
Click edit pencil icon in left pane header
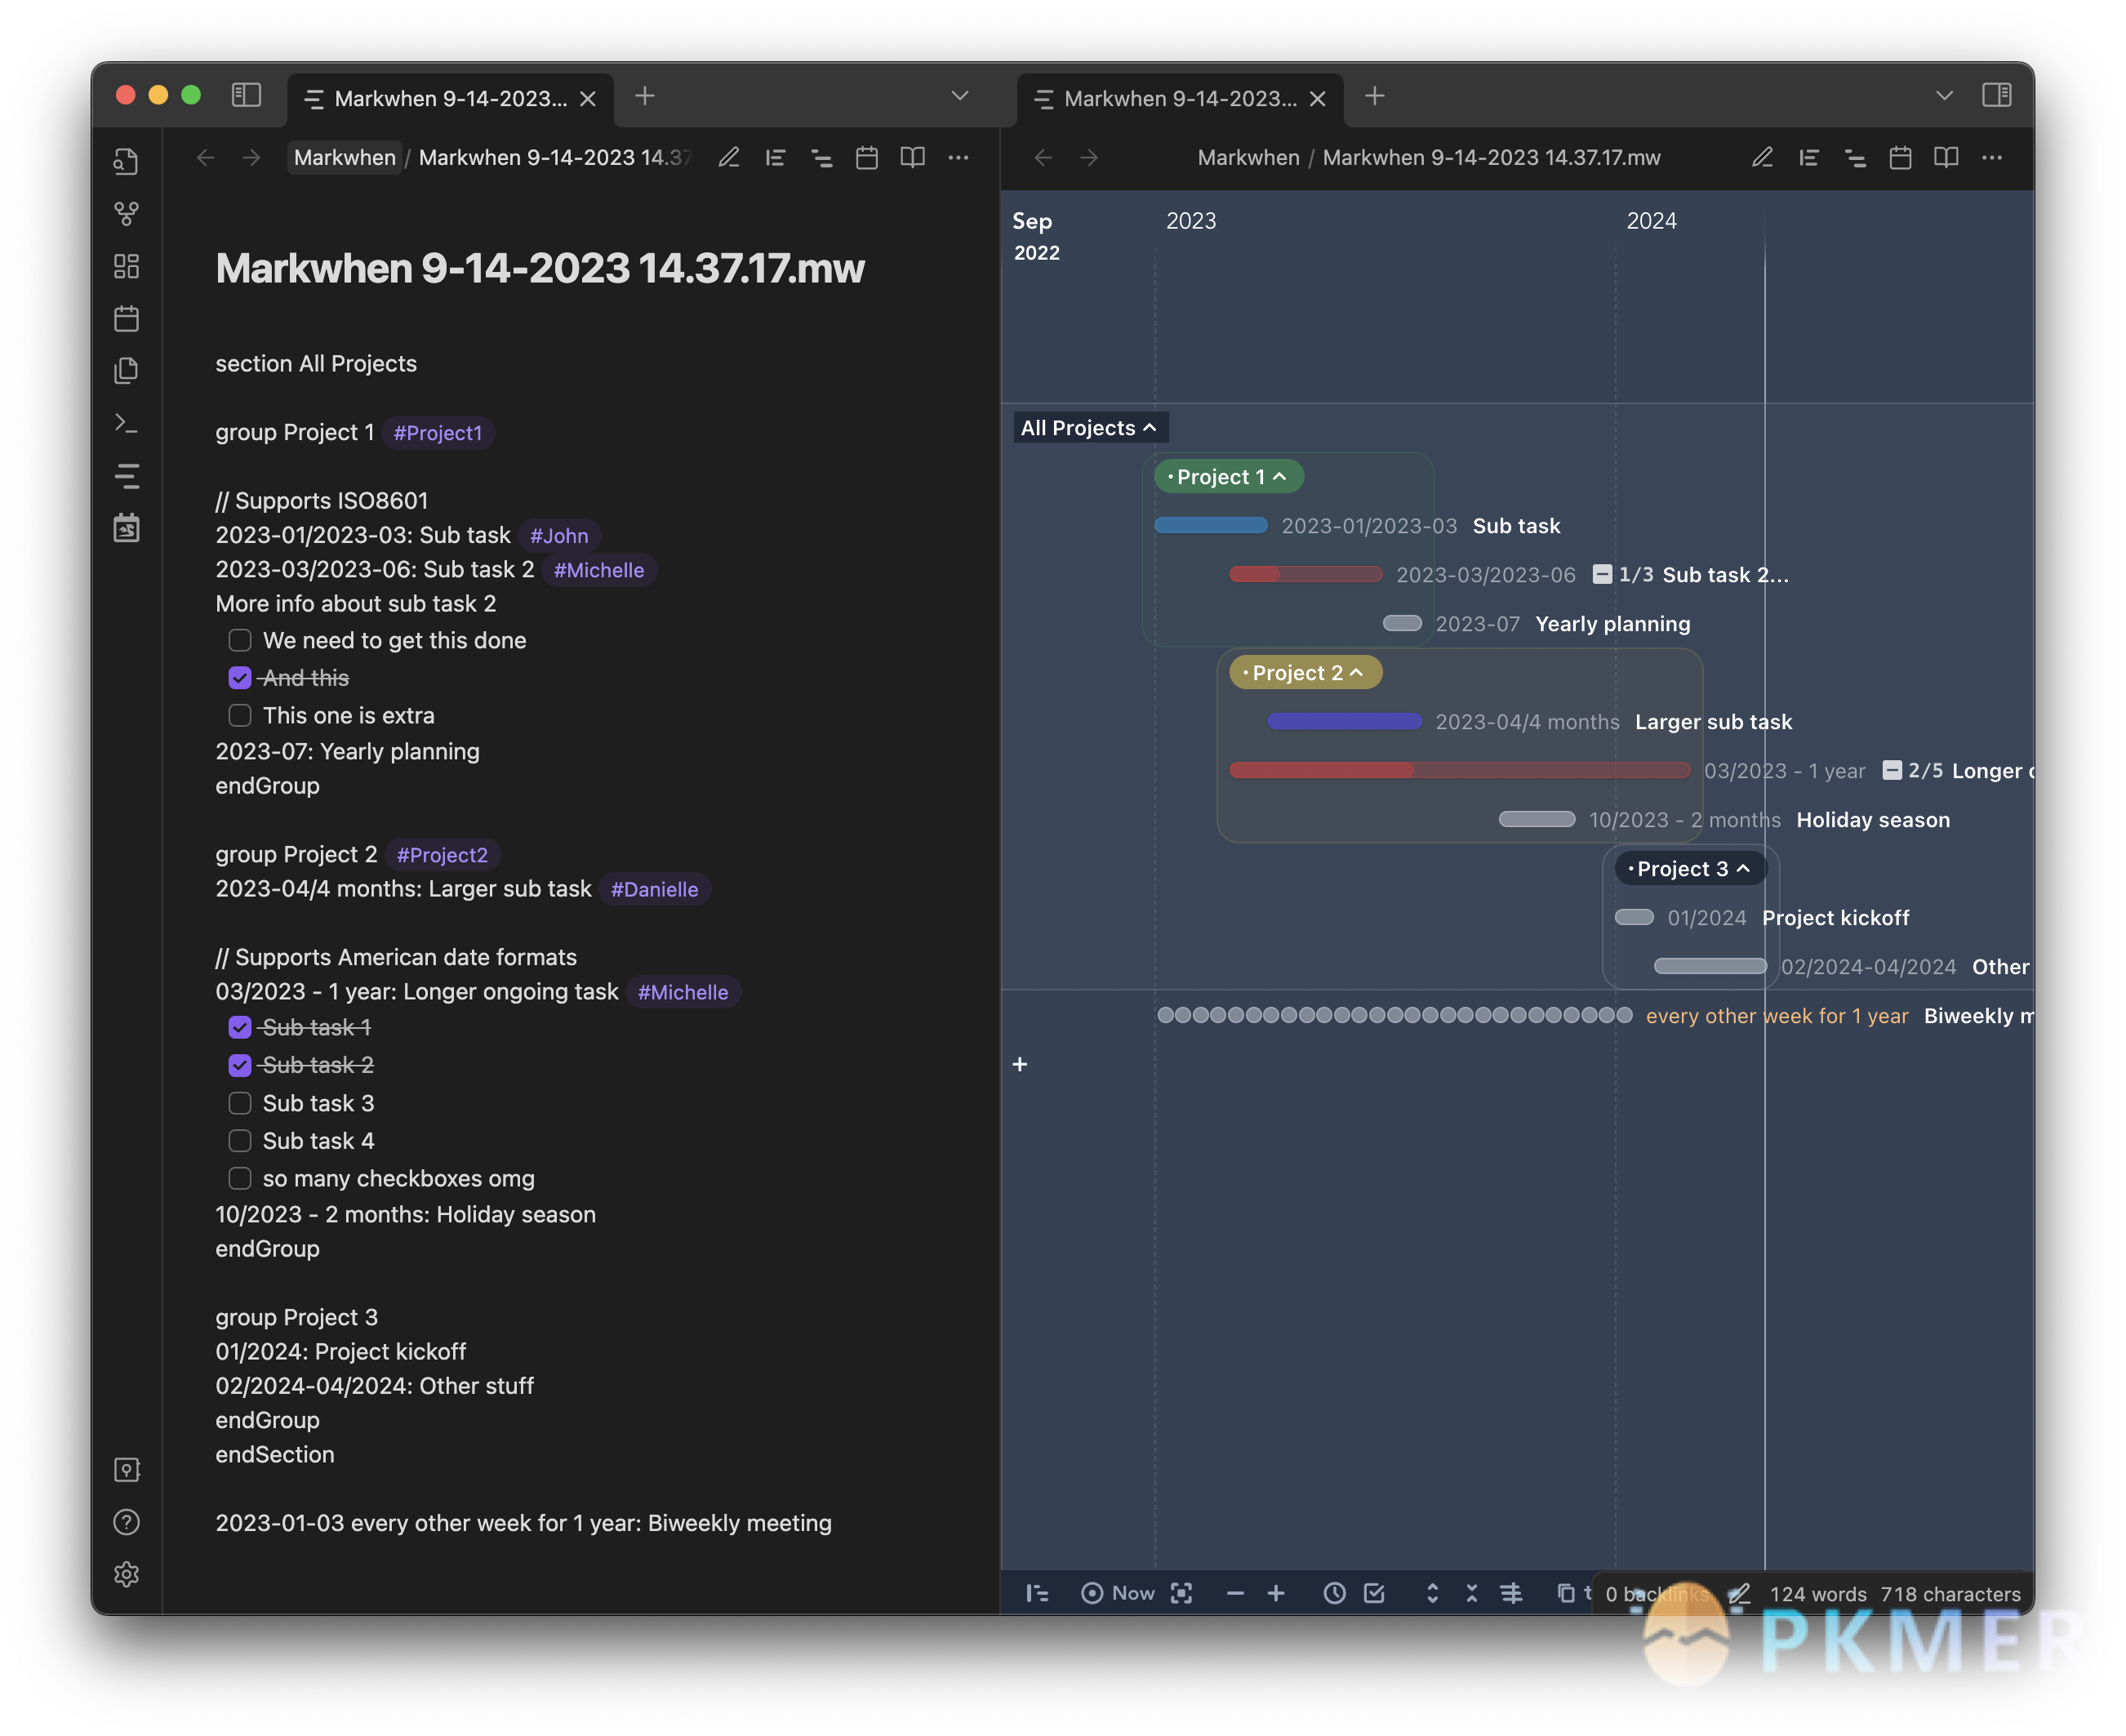[729, 157]
